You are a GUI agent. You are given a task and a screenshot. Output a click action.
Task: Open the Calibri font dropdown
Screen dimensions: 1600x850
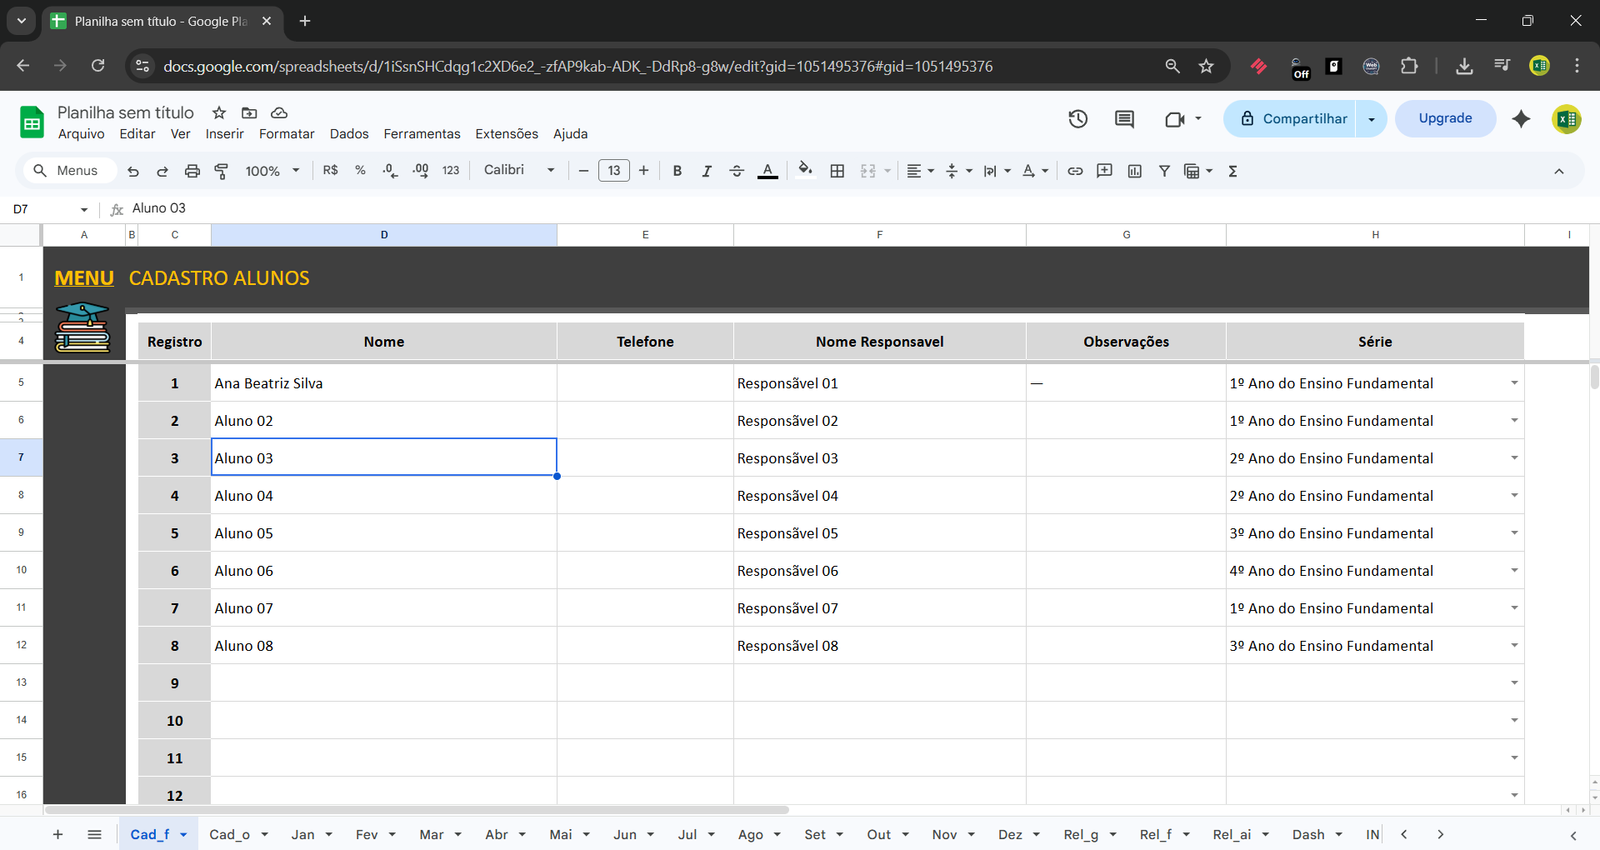click(519, 170)
